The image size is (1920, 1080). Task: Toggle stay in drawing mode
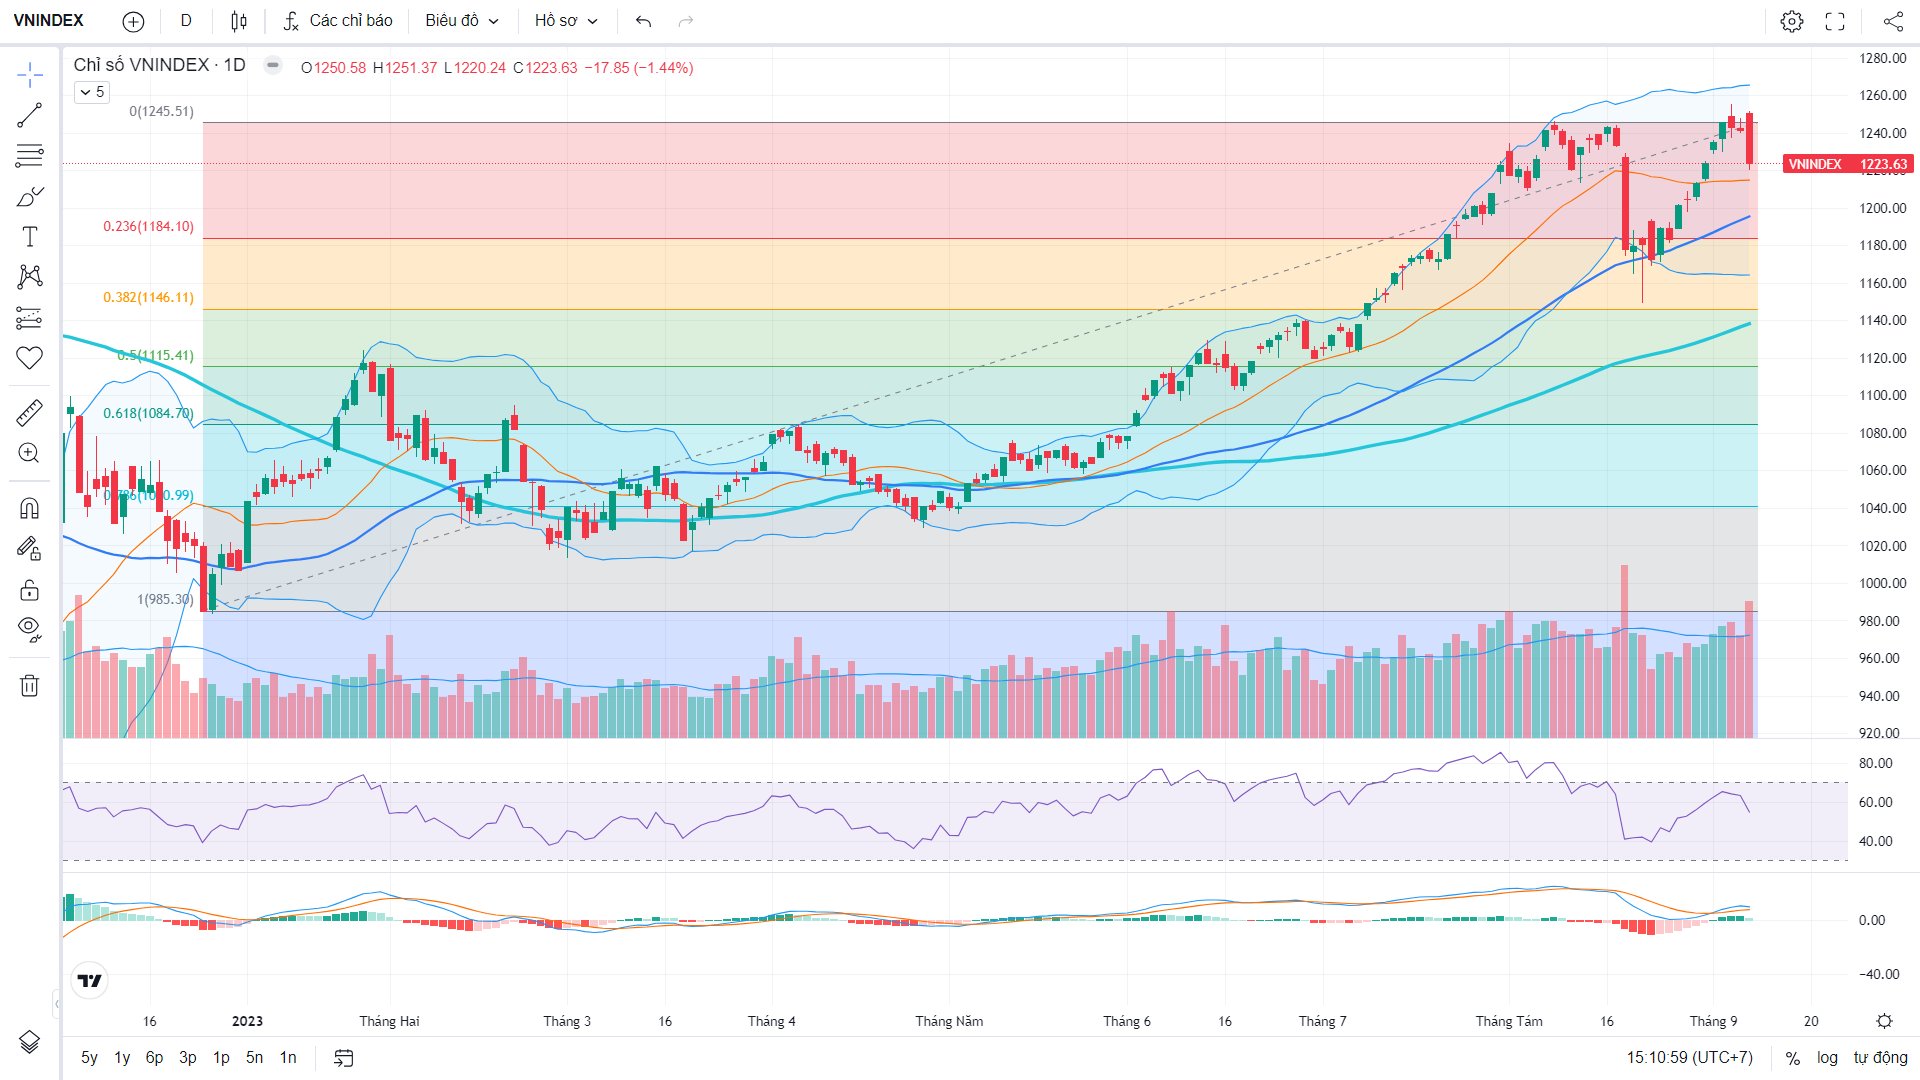point(30,548)
